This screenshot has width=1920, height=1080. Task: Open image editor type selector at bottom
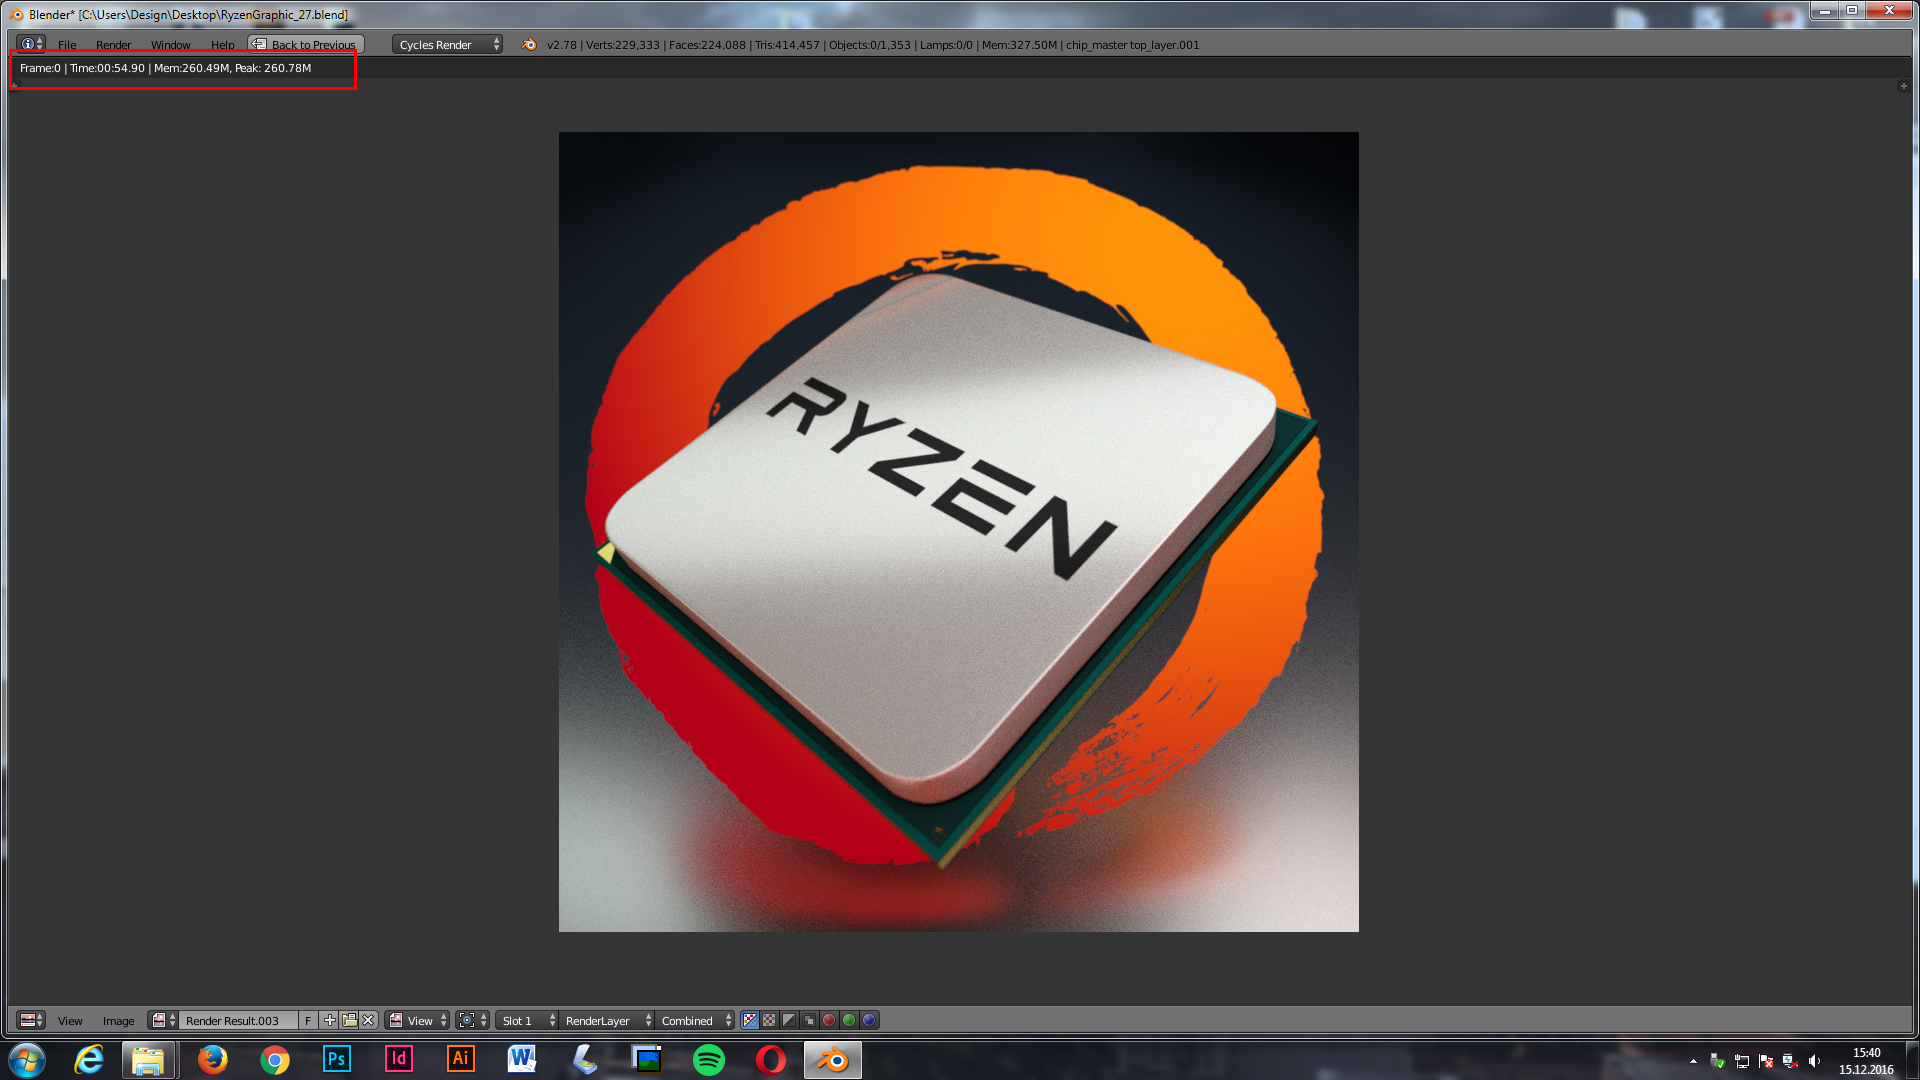coord(31,1020)
